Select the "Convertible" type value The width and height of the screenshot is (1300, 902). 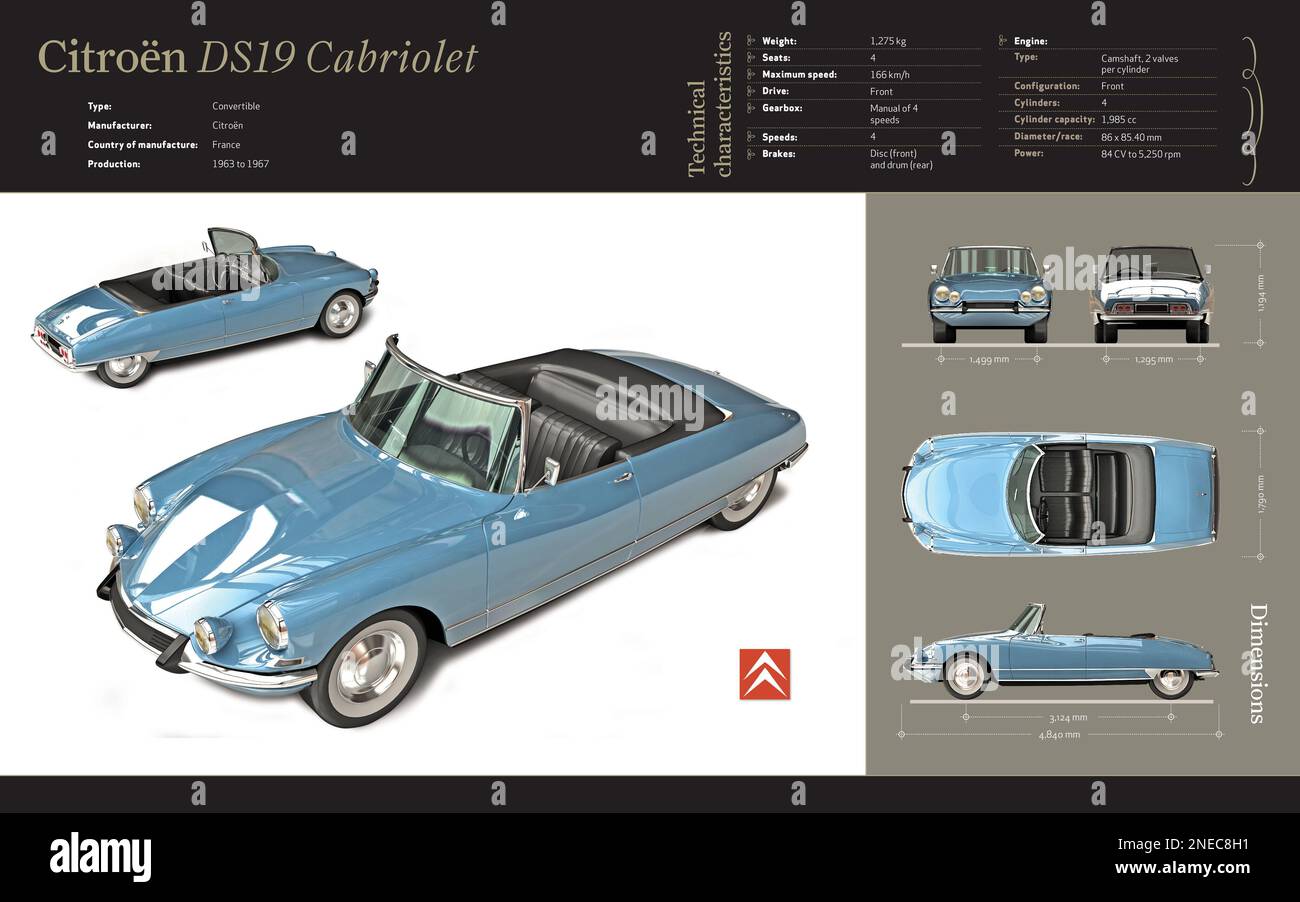tap(236, 106)
